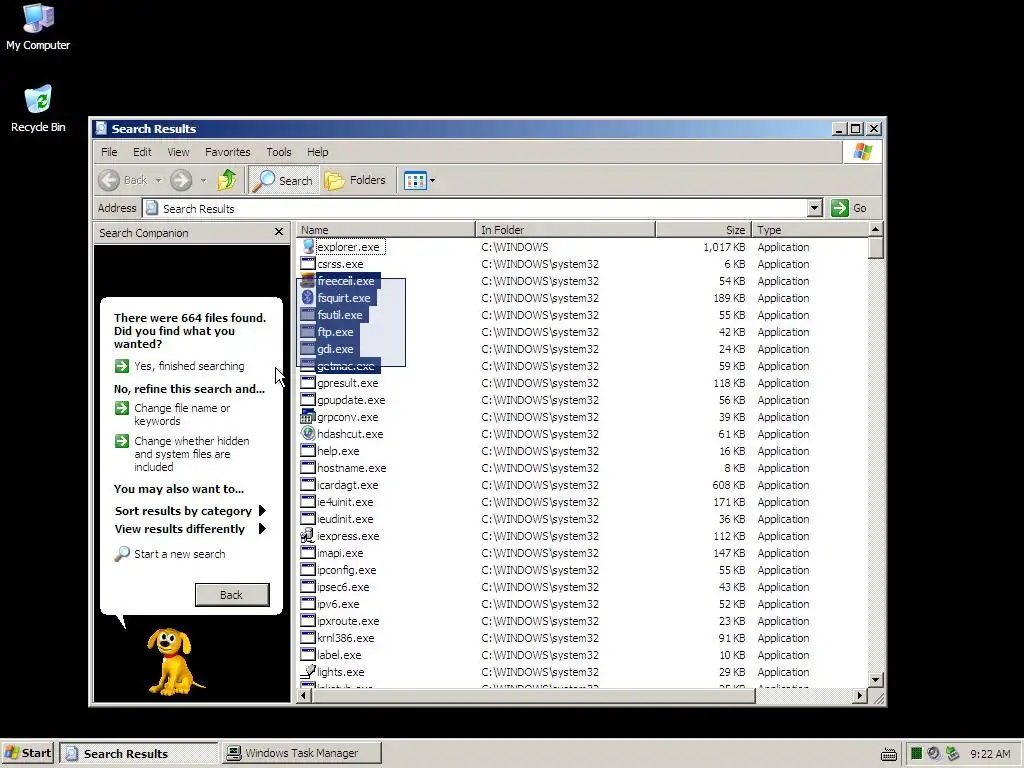Select the fsquirt.exe Bluetooth icon
This screenshot has width=1024, height=768.
coord(308,298)
